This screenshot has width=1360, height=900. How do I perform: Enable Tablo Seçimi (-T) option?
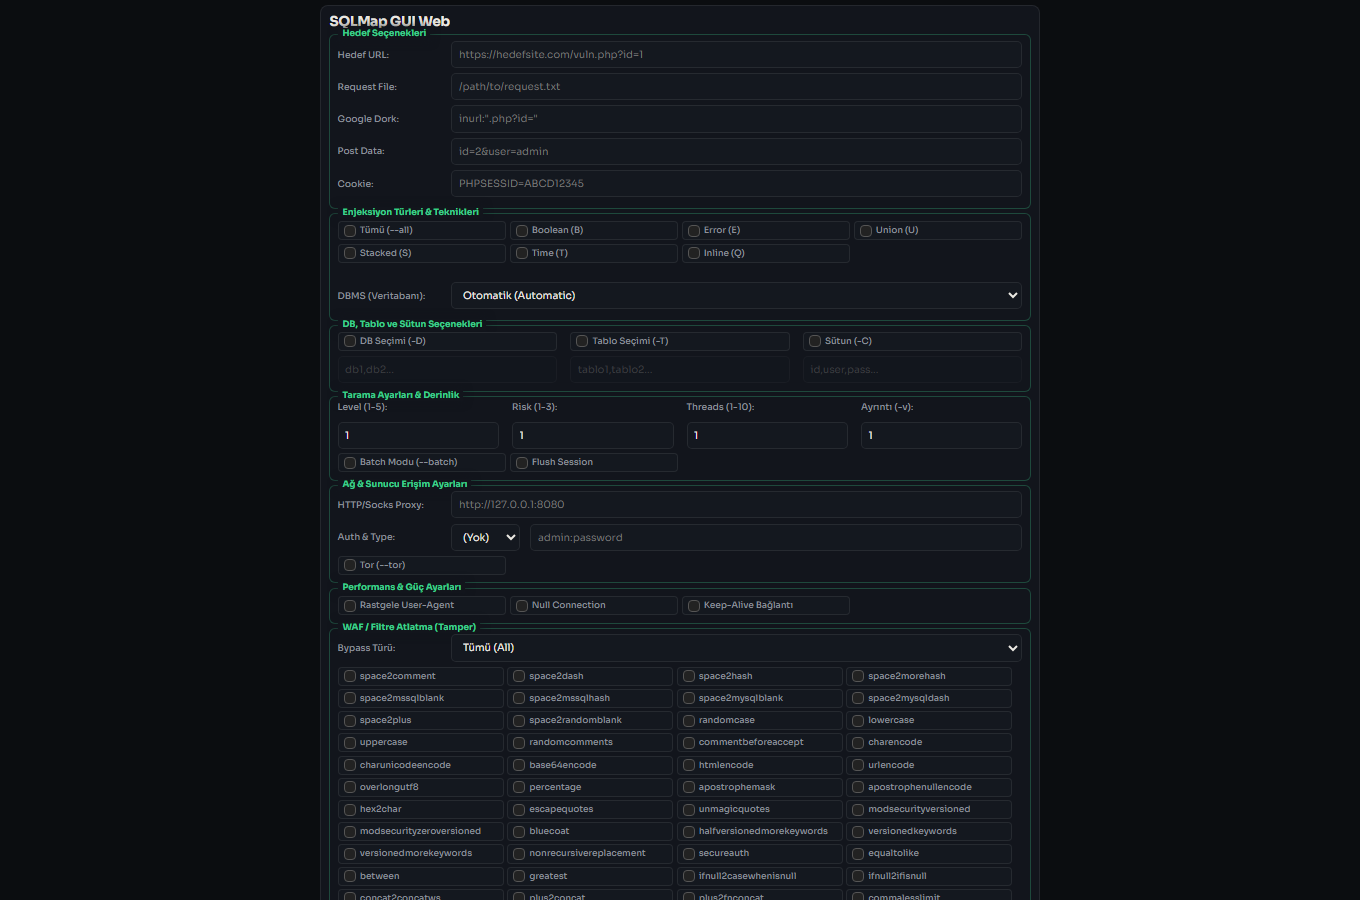582,342
